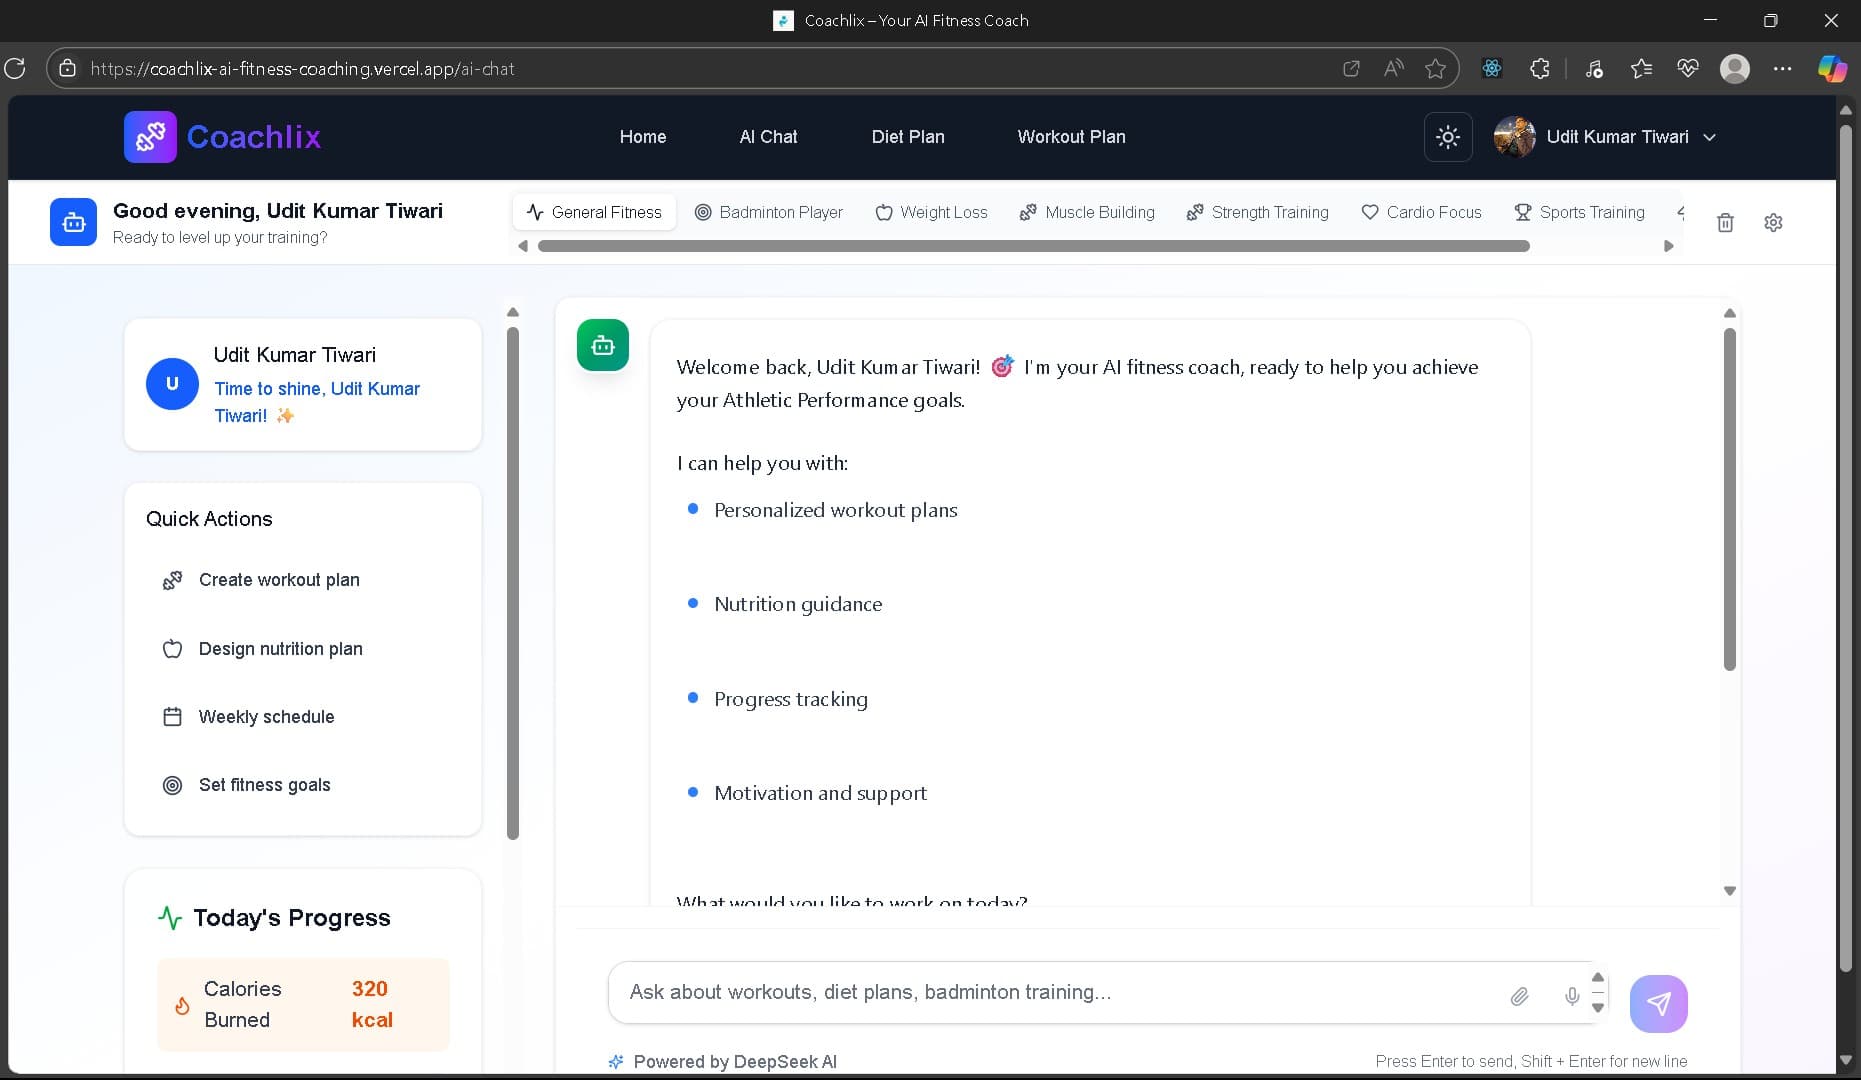Click the Coachlix dumbbell logo
This screenshot has height=1080, width=1861.
click(150, 137)
